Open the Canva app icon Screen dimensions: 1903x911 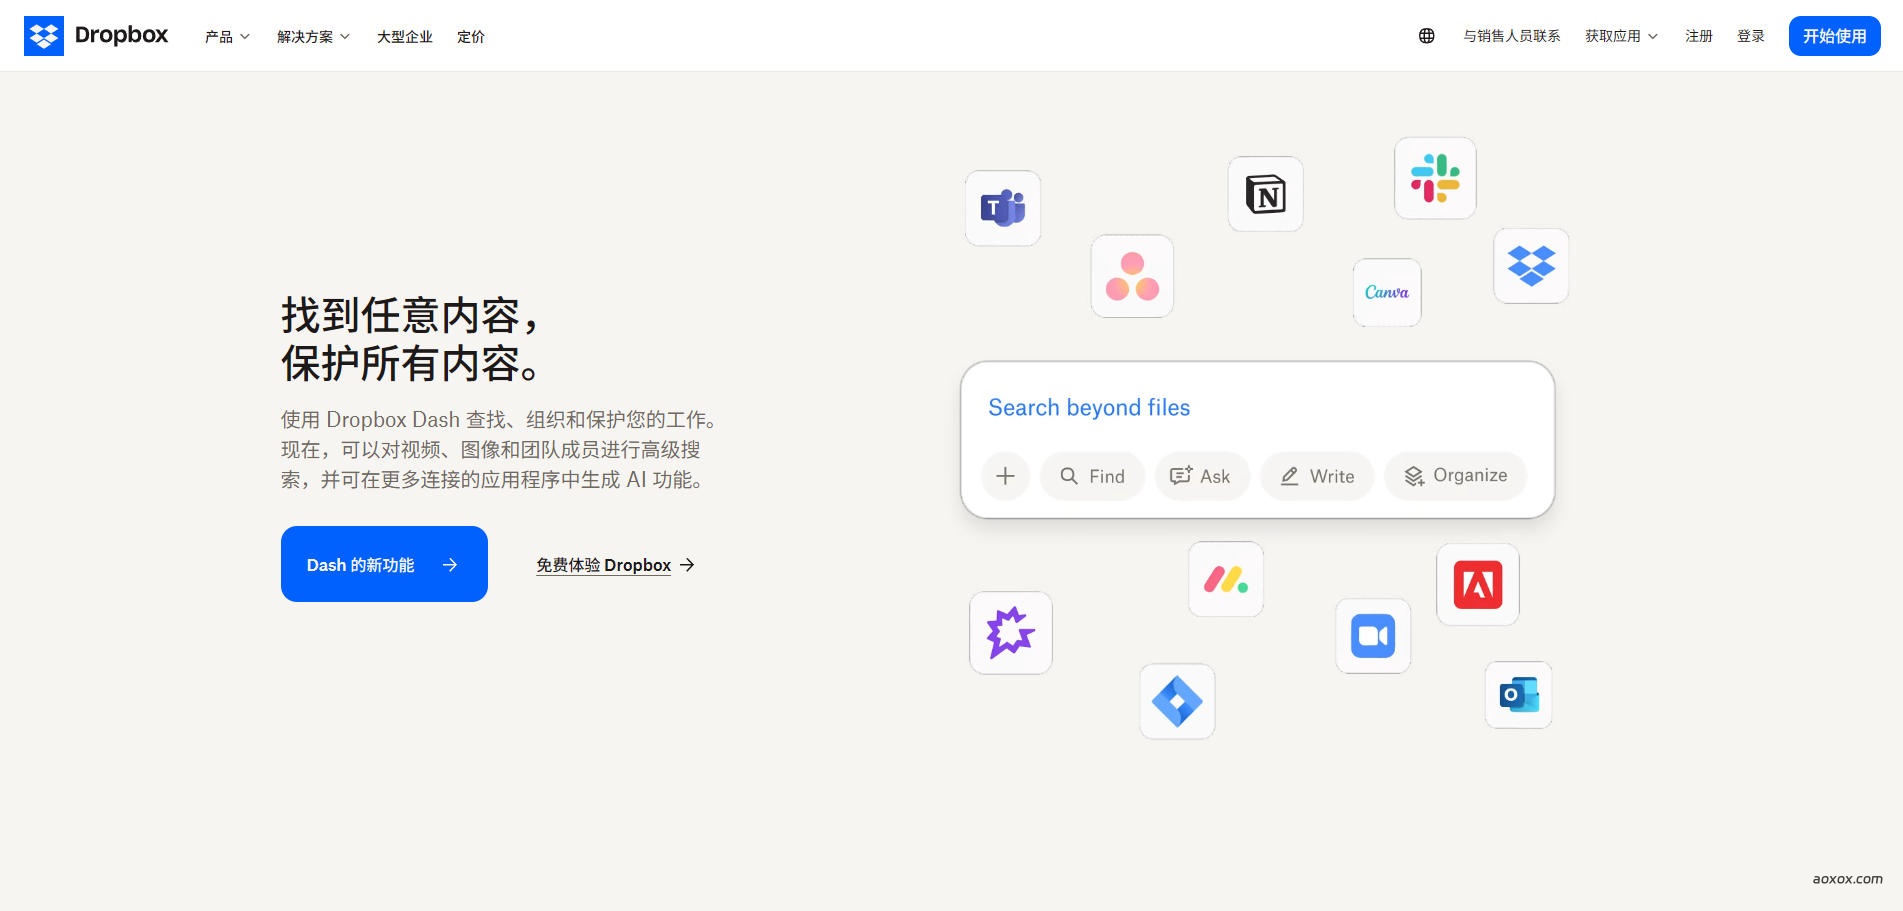(1386, 292)
